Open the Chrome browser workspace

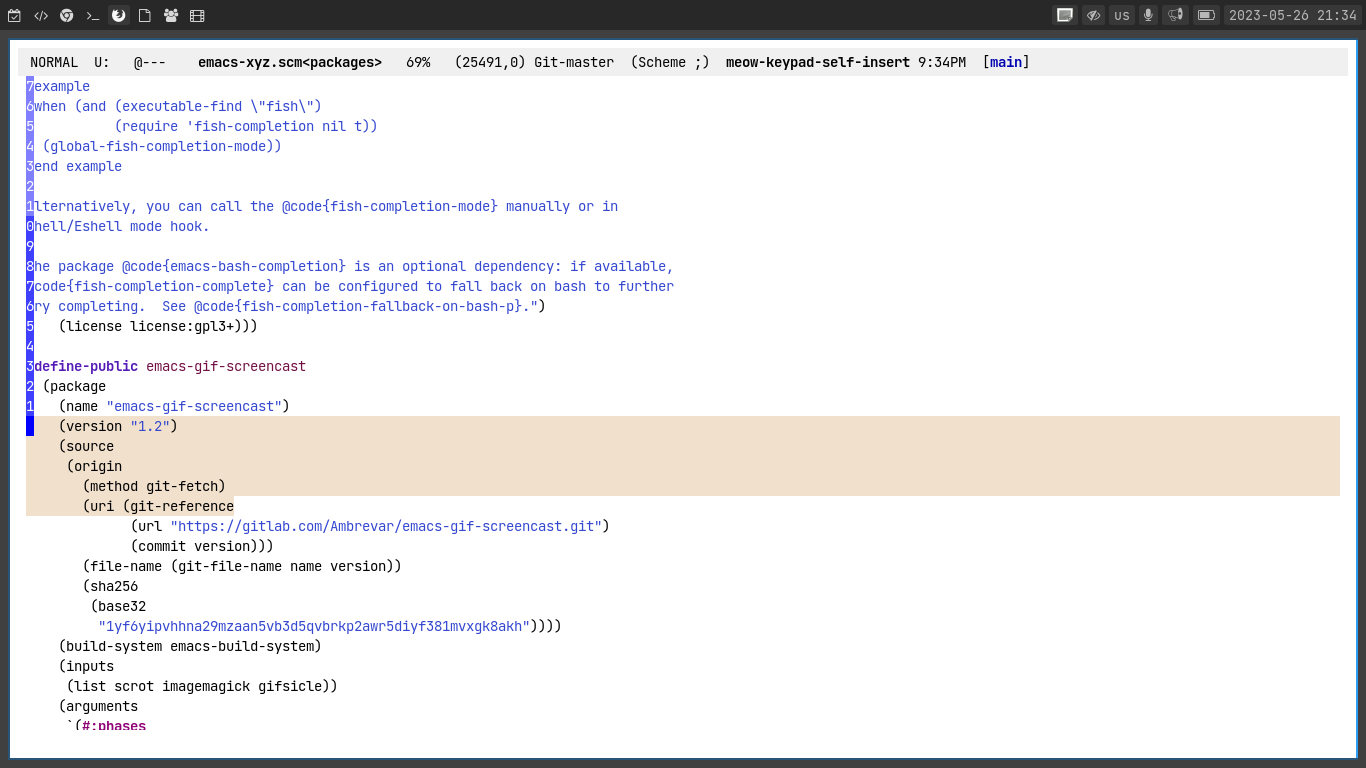pos(67,15)
